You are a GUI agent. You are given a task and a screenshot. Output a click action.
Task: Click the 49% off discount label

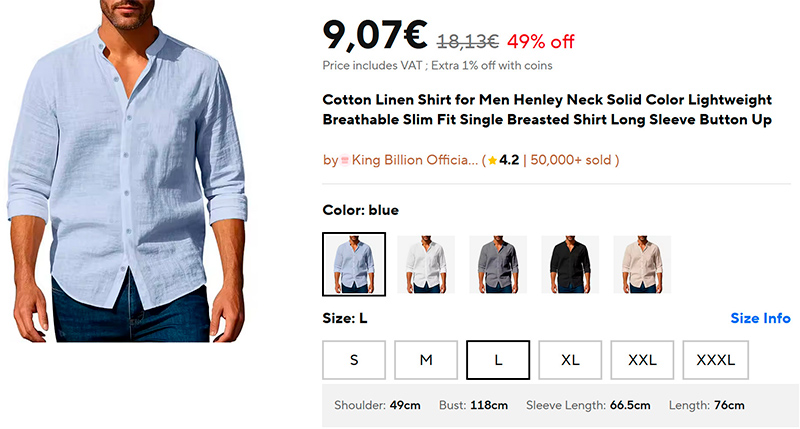click(540, 41)
